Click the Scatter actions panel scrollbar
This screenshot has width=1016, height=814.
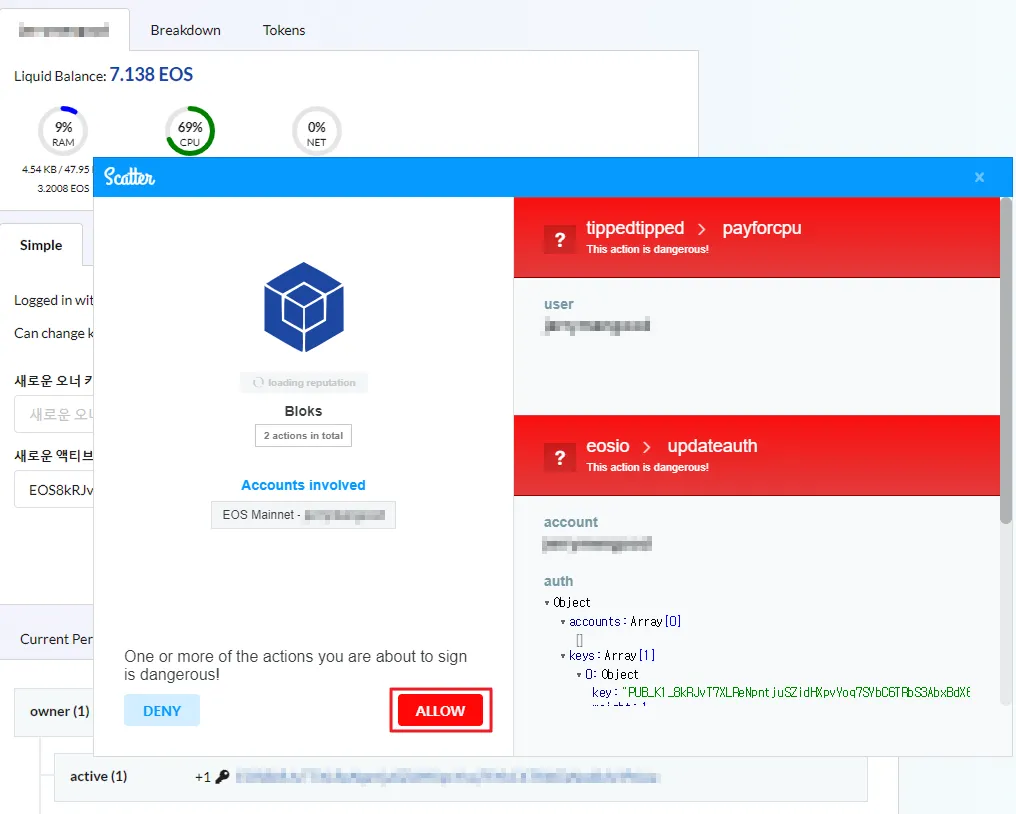pos(1006,360)
